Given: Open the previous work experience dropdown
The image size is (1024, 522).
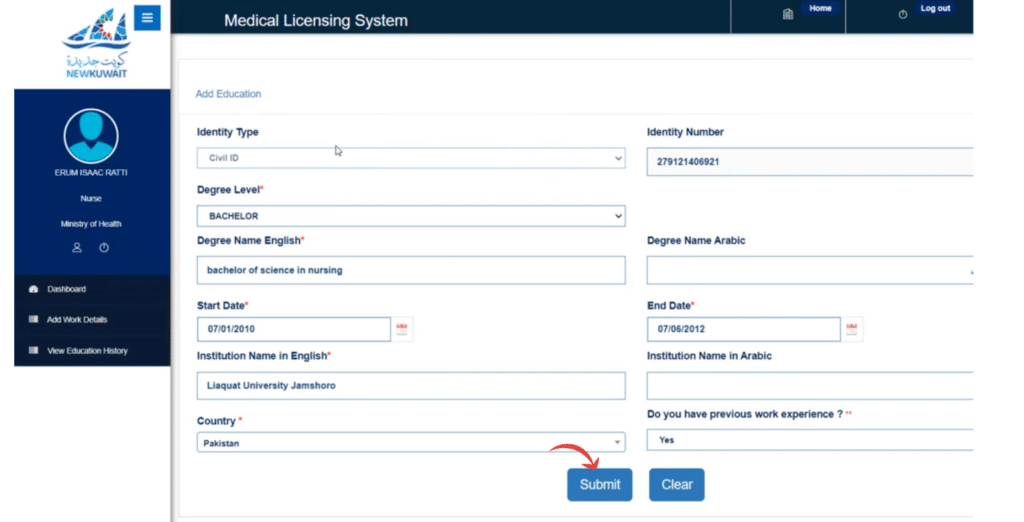Looking at the screenshot, I should click(x=810, y=440).
